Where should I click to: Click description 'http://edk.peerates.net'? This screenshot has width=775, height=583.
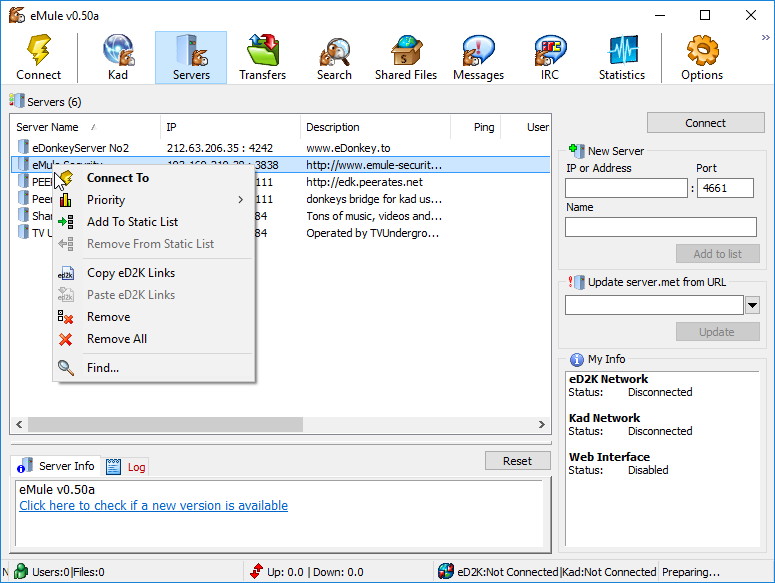[364, 182]
